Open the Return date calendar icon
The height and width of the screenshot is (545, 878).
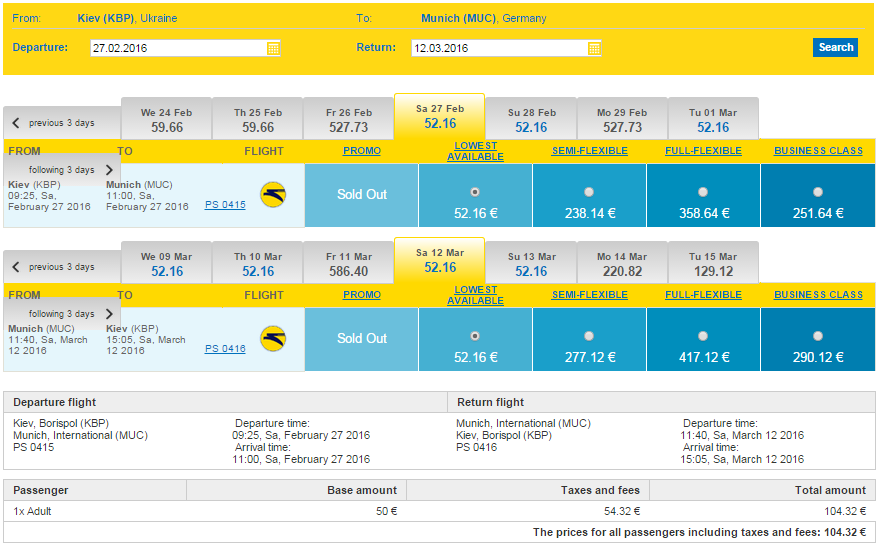tap(594, 48)
